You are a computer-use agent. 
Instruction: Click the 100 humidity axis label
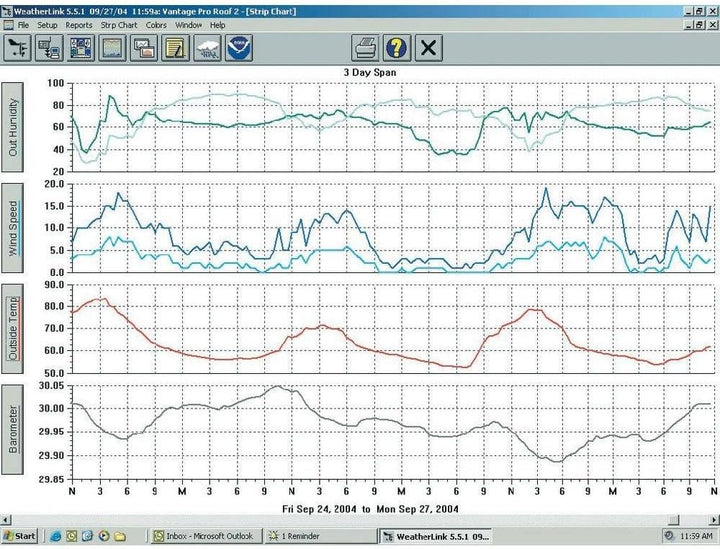click(x=56, y=83)
